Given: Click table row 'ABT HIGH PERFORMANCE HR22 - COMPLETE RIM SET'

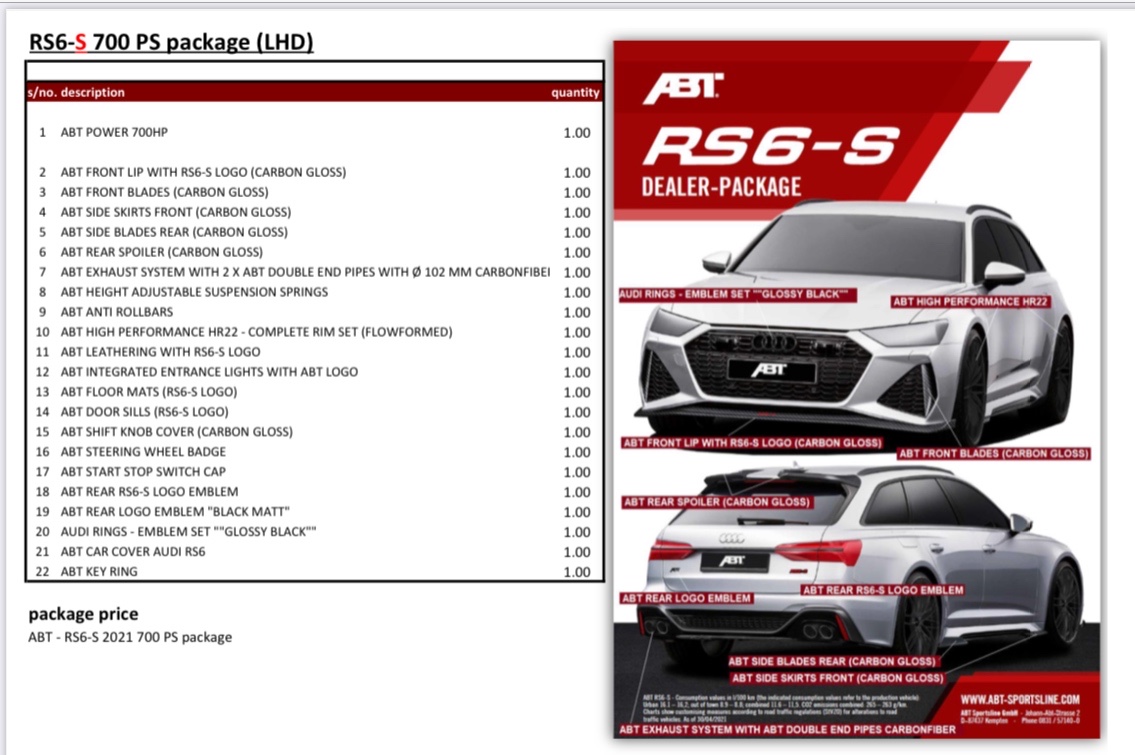Looking at the screenshot, I should click(x=256, y=332).
